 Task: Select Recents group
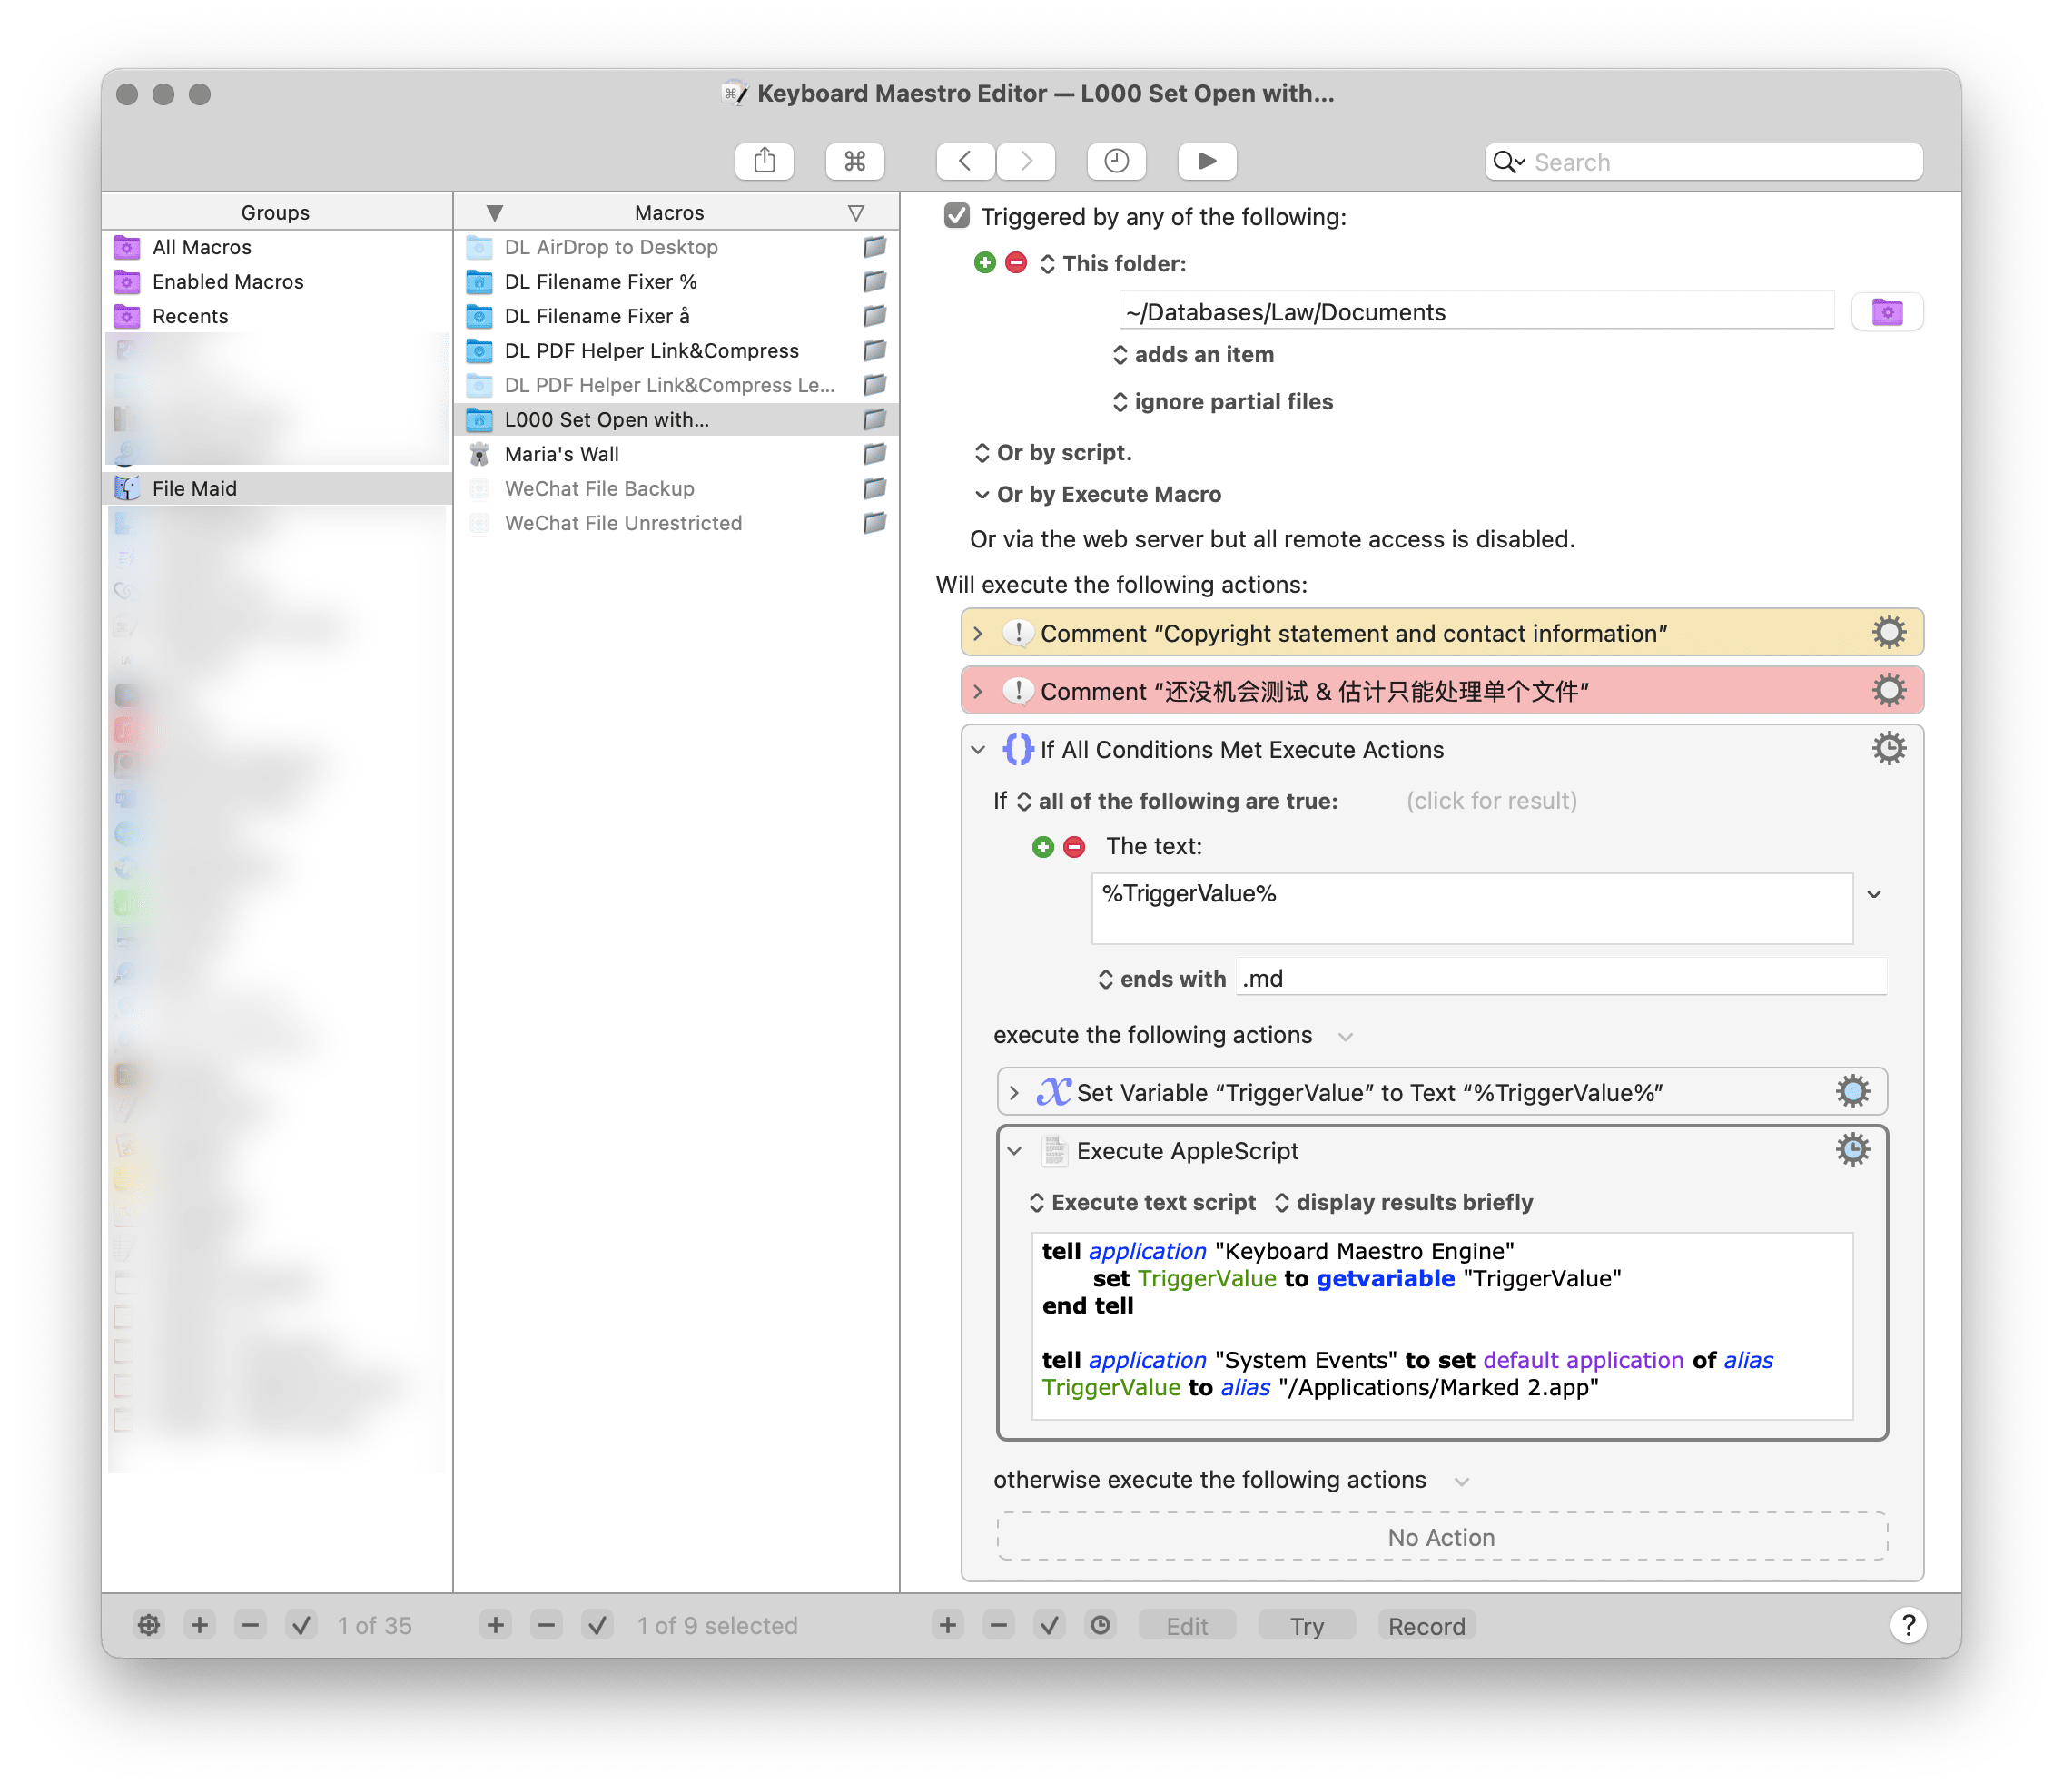277,316
